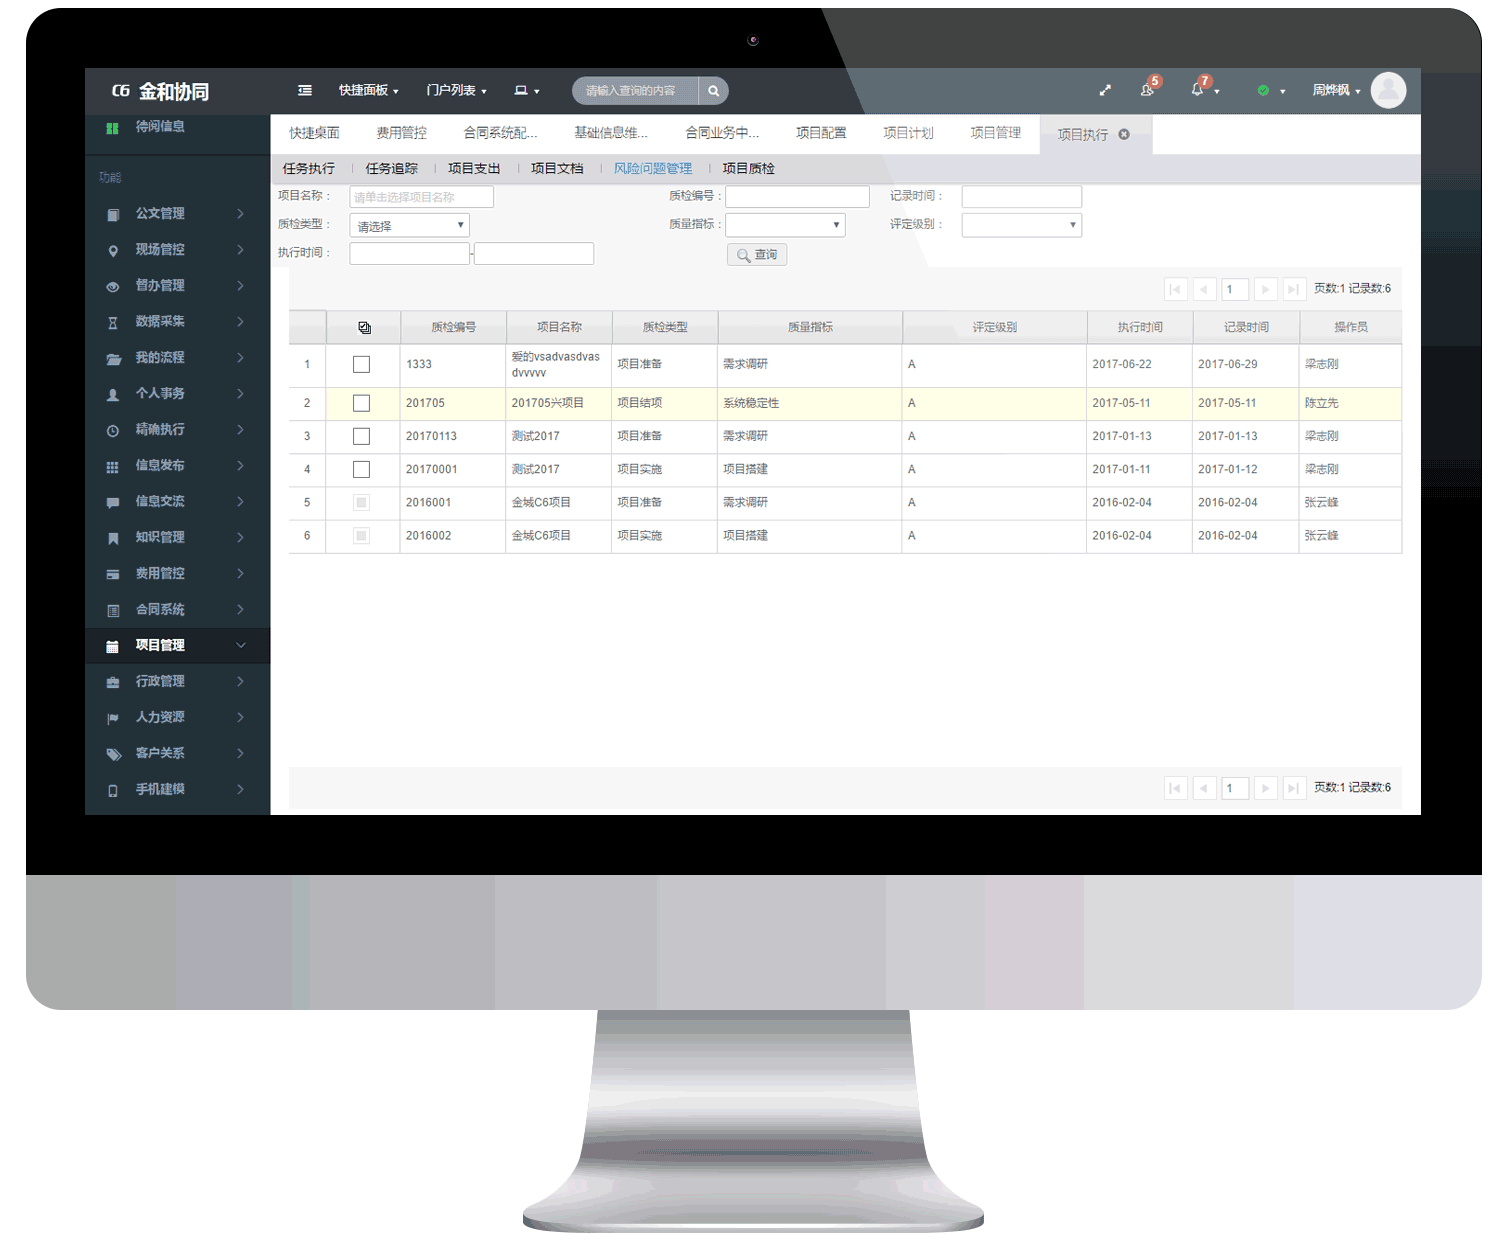Toggle the sidebar collapse hamburger icon
Image resolution: width=1500 pixels, height=1260 pixels.
tap(305, 90)
